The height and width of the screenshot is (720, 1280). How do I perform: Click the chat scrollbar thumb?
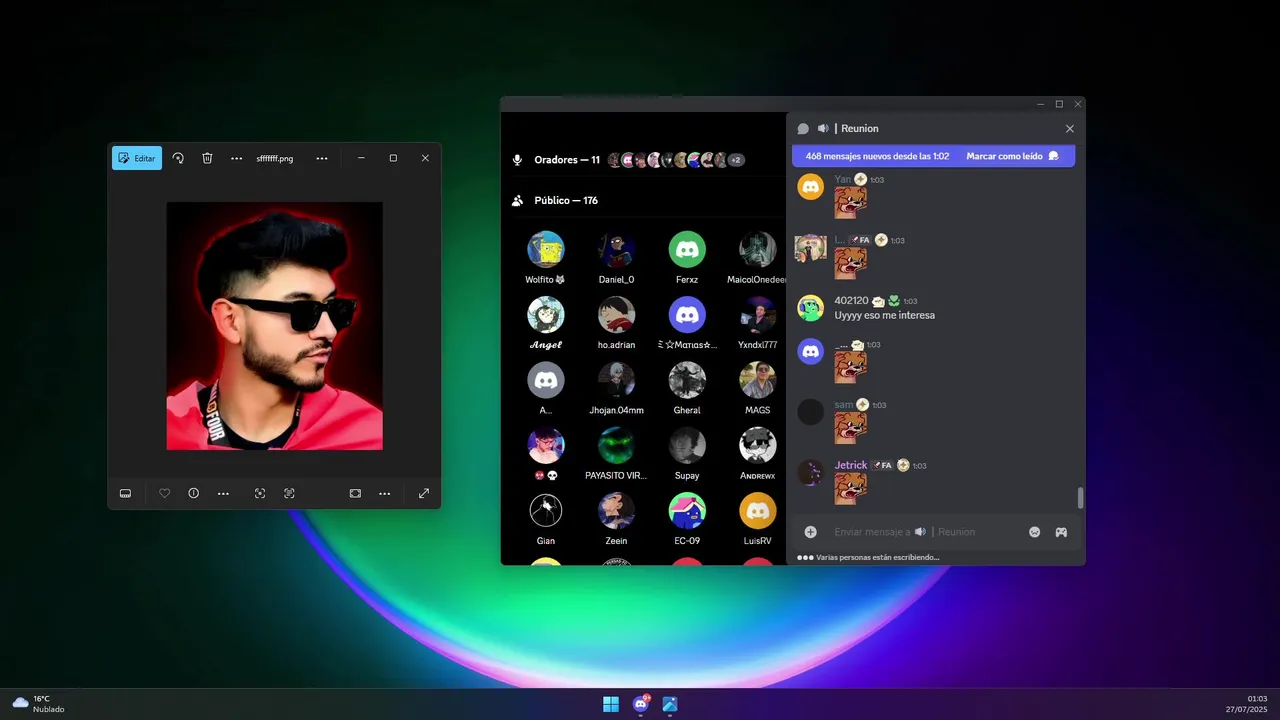click(1080, 497)
